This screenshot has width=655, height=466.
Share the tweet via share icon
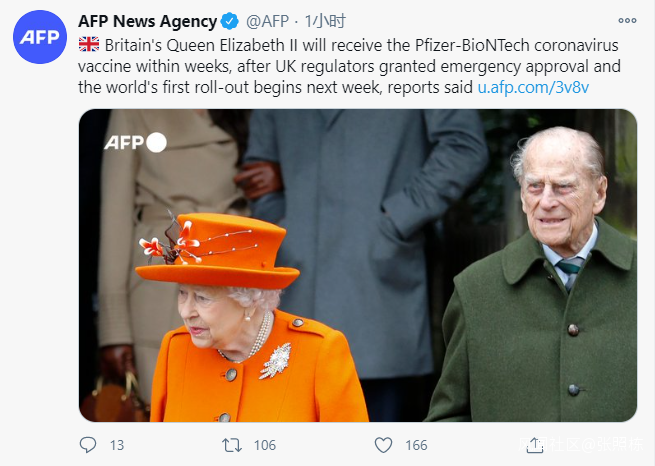[534, 444]
